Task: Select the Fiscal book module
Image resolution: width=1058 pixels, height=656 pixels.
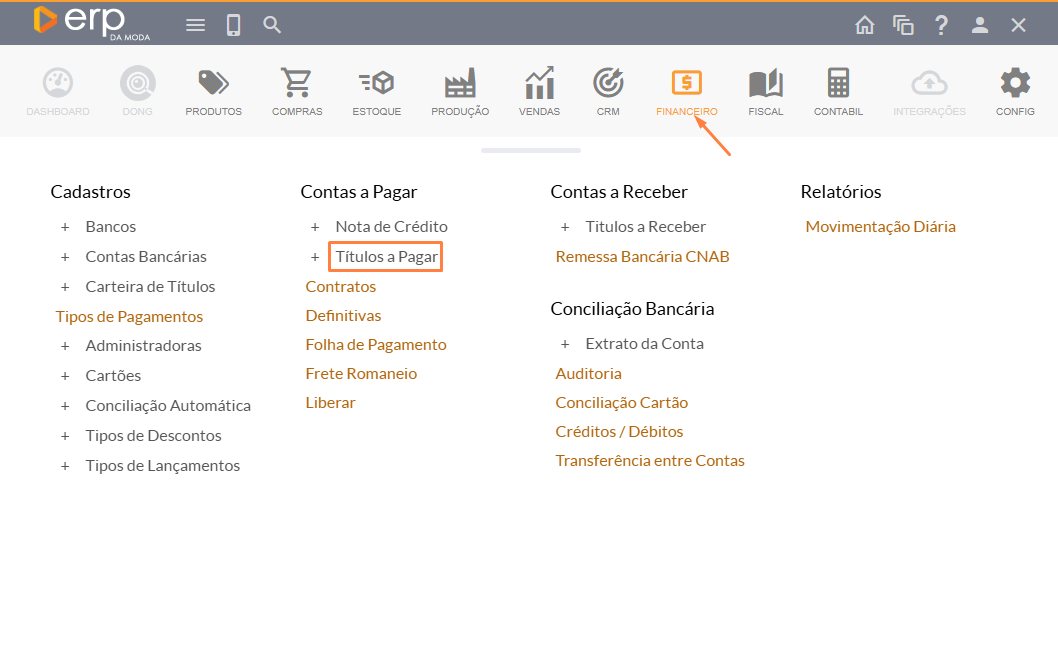Action: coord(766,84)
